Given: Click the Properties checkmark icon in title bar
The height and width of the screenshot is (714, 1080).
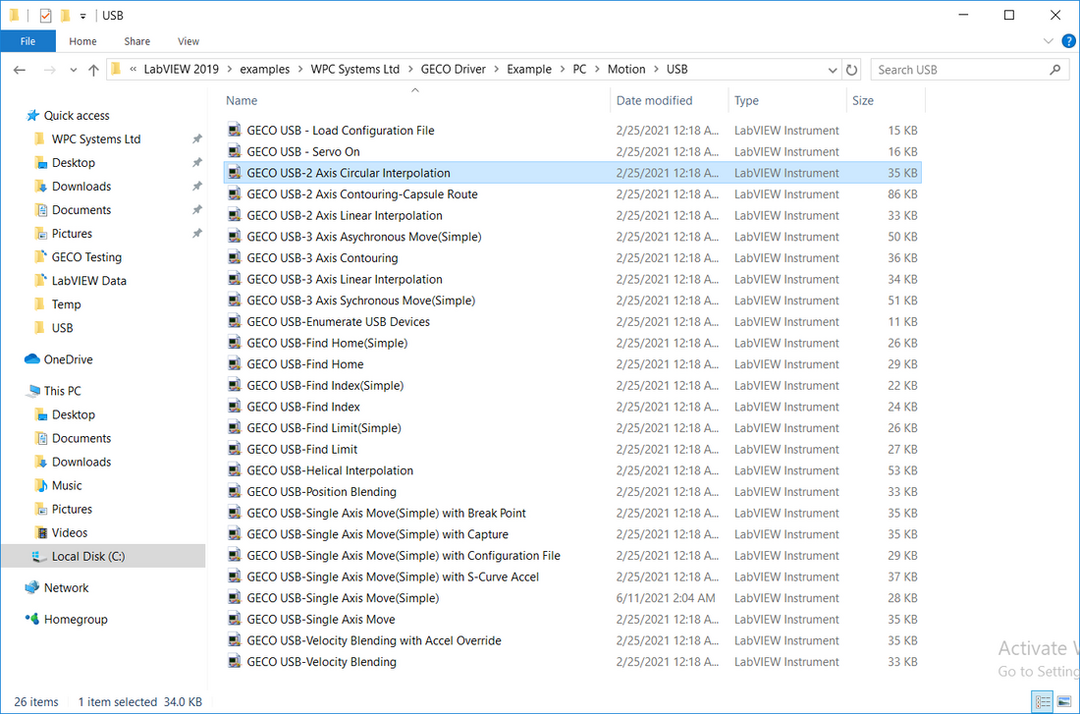Looking at the screenshot, I should point(45,16).
